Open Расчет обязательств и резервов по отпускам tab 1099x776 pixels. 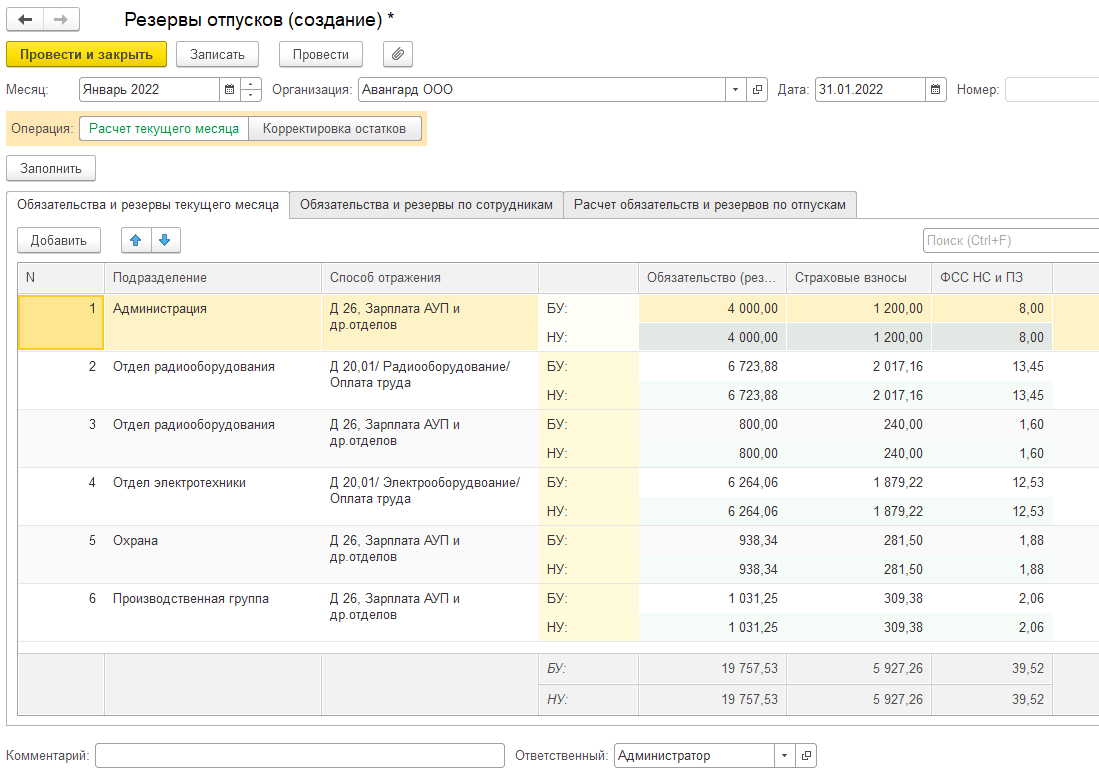710,205
